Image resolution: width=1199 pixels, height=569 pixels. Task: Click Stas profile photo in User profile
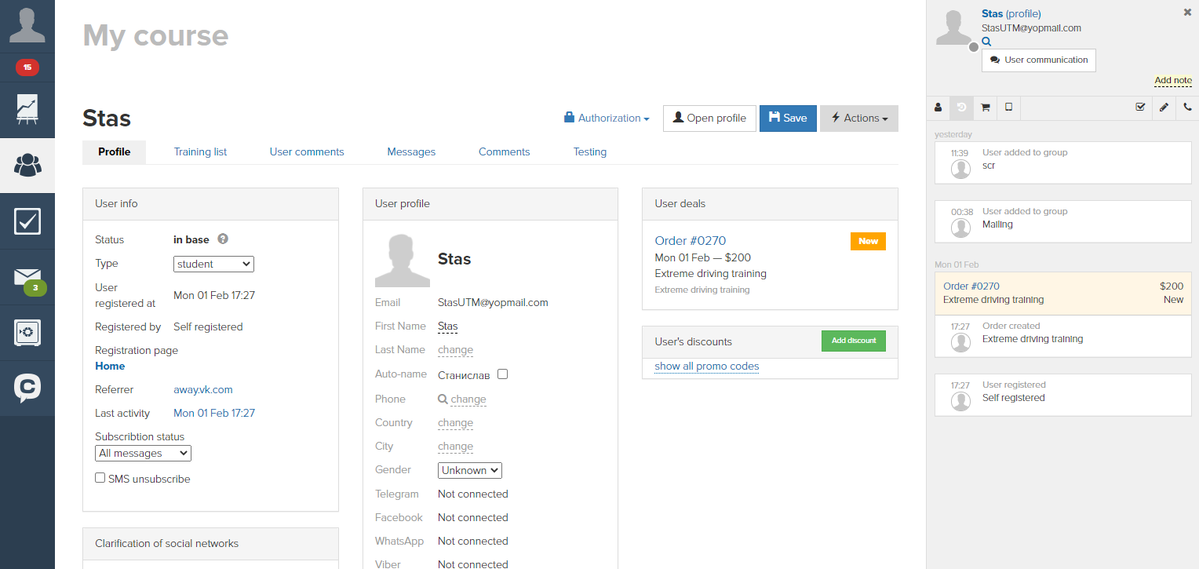point(401,261)
